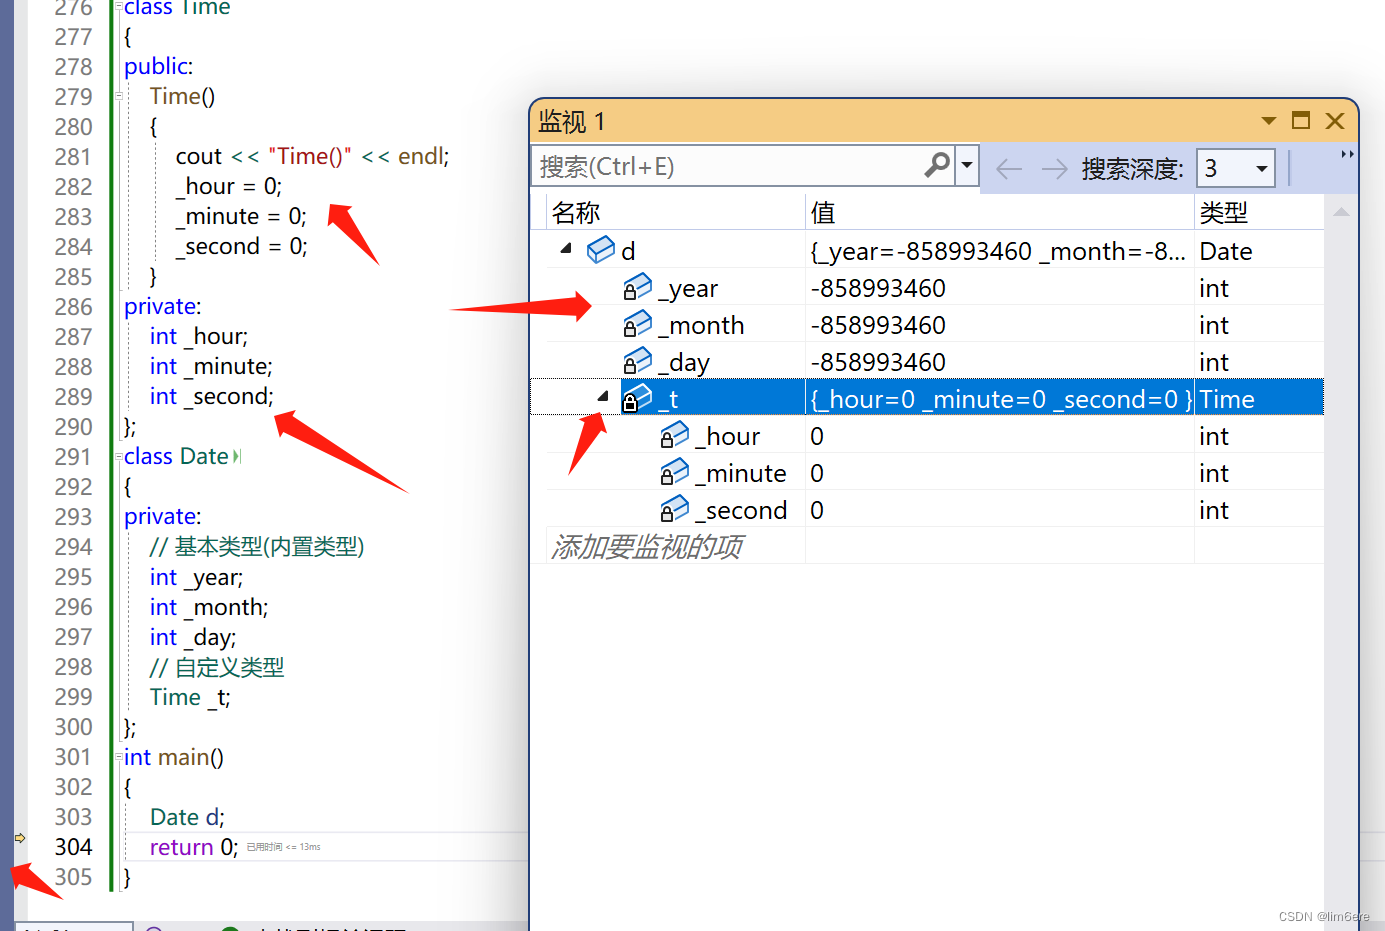Collapse the d variable node
Image resolution: width=1385 pixels, height=931 pixels.
click(x=566, y=248)
